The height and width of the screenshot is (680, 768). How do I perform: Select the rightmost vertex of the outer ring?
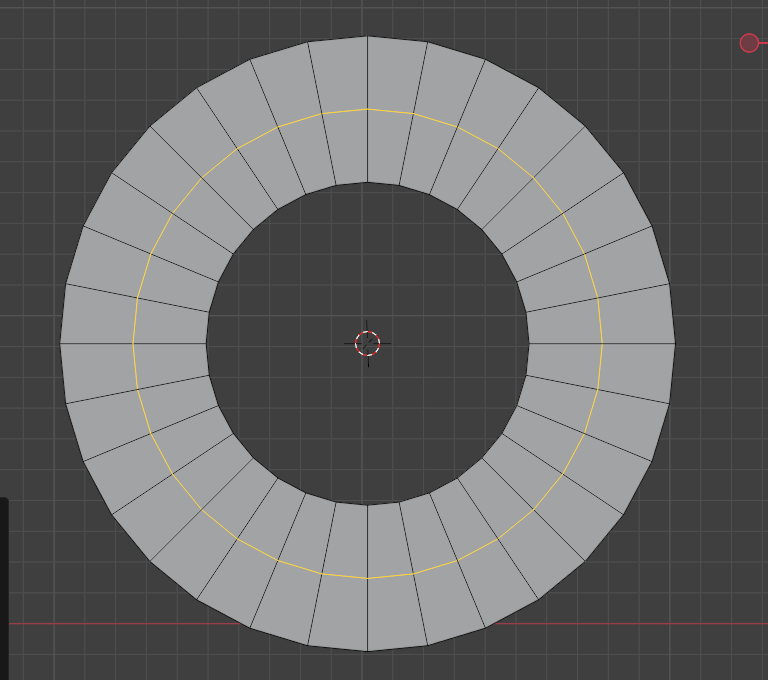(x=675, y=343)
